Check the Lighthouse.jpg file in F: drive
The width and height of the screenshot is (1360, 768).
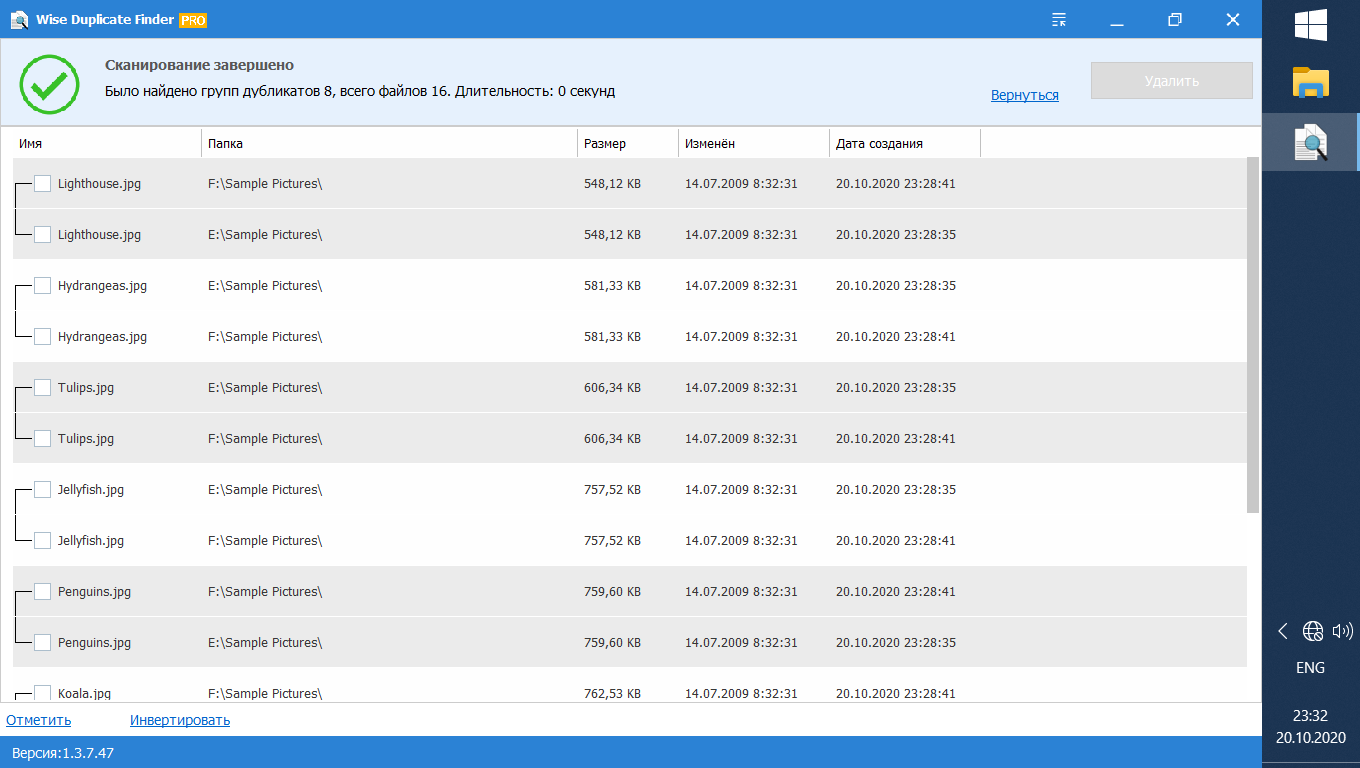[x=42, y=184]
